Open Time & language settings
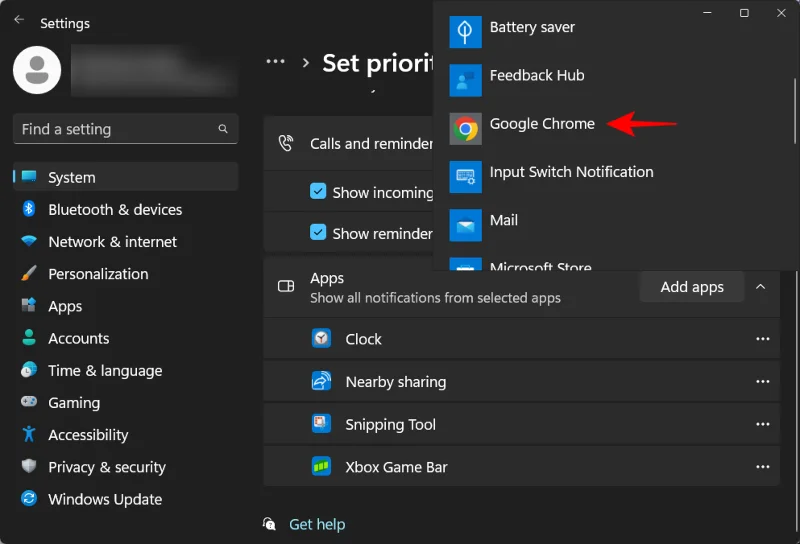 coord(126,370)
